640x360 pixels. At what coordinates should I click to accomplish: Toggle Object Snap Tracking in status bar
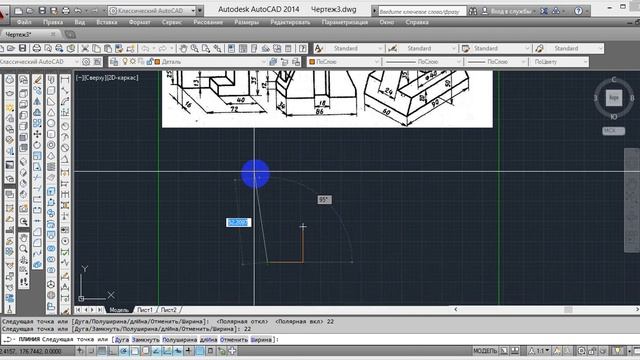[157, 351]
